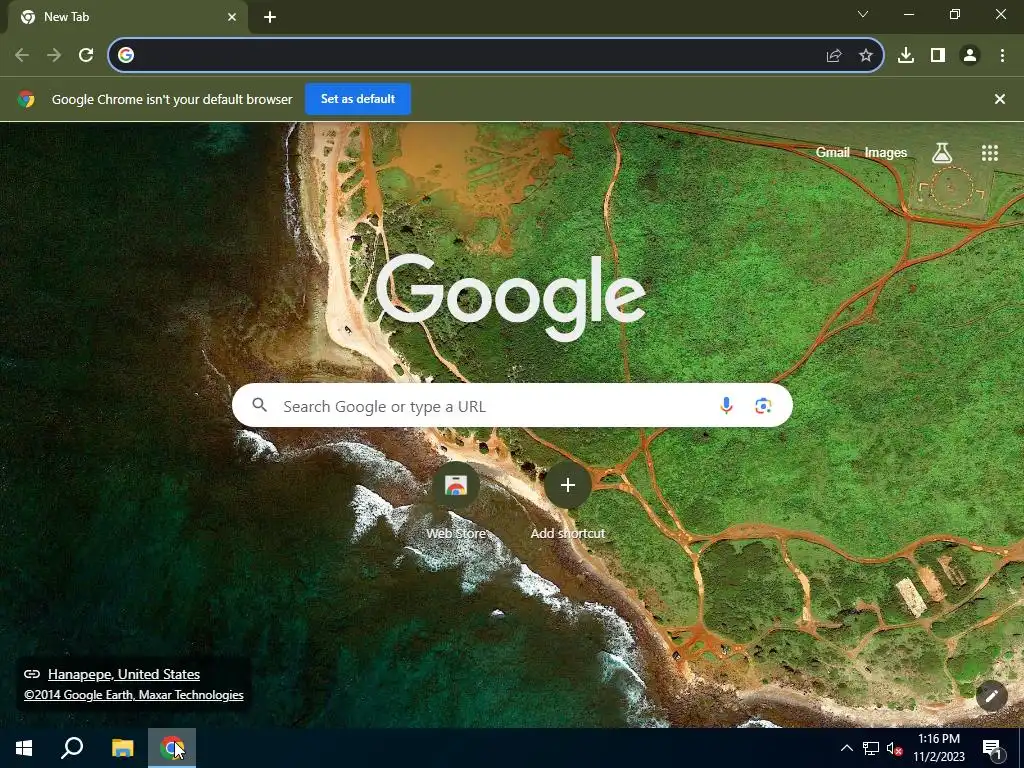Bookmark this tab with the star icon
The image size is (1024, 768).
866,56
